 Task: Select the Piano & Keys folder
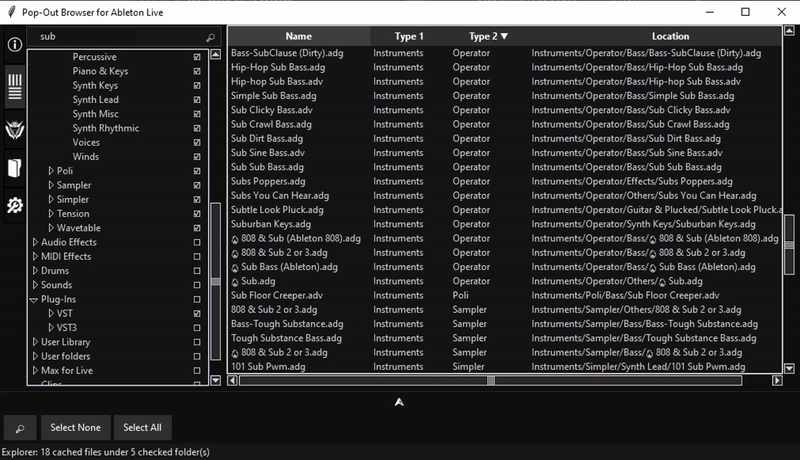point(100,71)
